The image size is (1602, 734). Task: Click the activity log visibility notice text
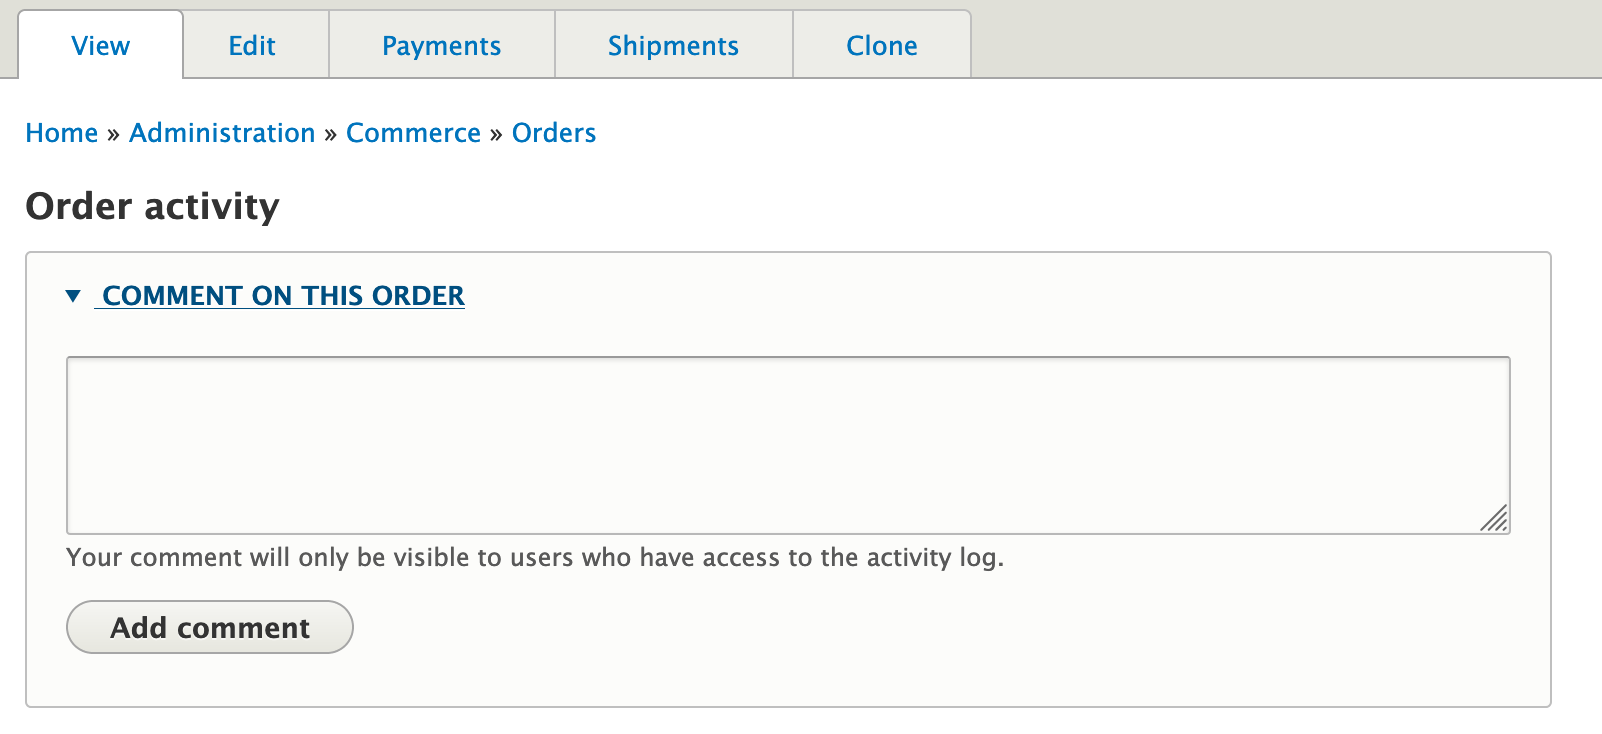[x=534, y=557]
